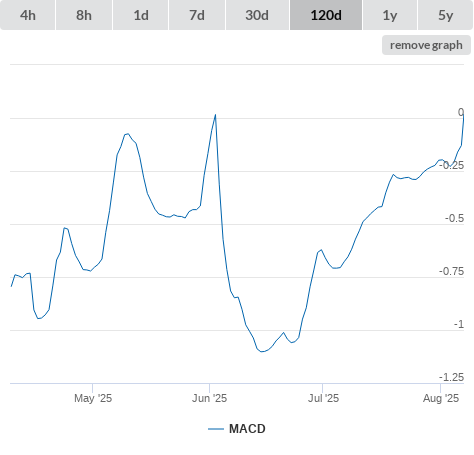Select the 4h time range tab
The width and height of the screenshot is (474, 455).
click(x=28, y=15)
